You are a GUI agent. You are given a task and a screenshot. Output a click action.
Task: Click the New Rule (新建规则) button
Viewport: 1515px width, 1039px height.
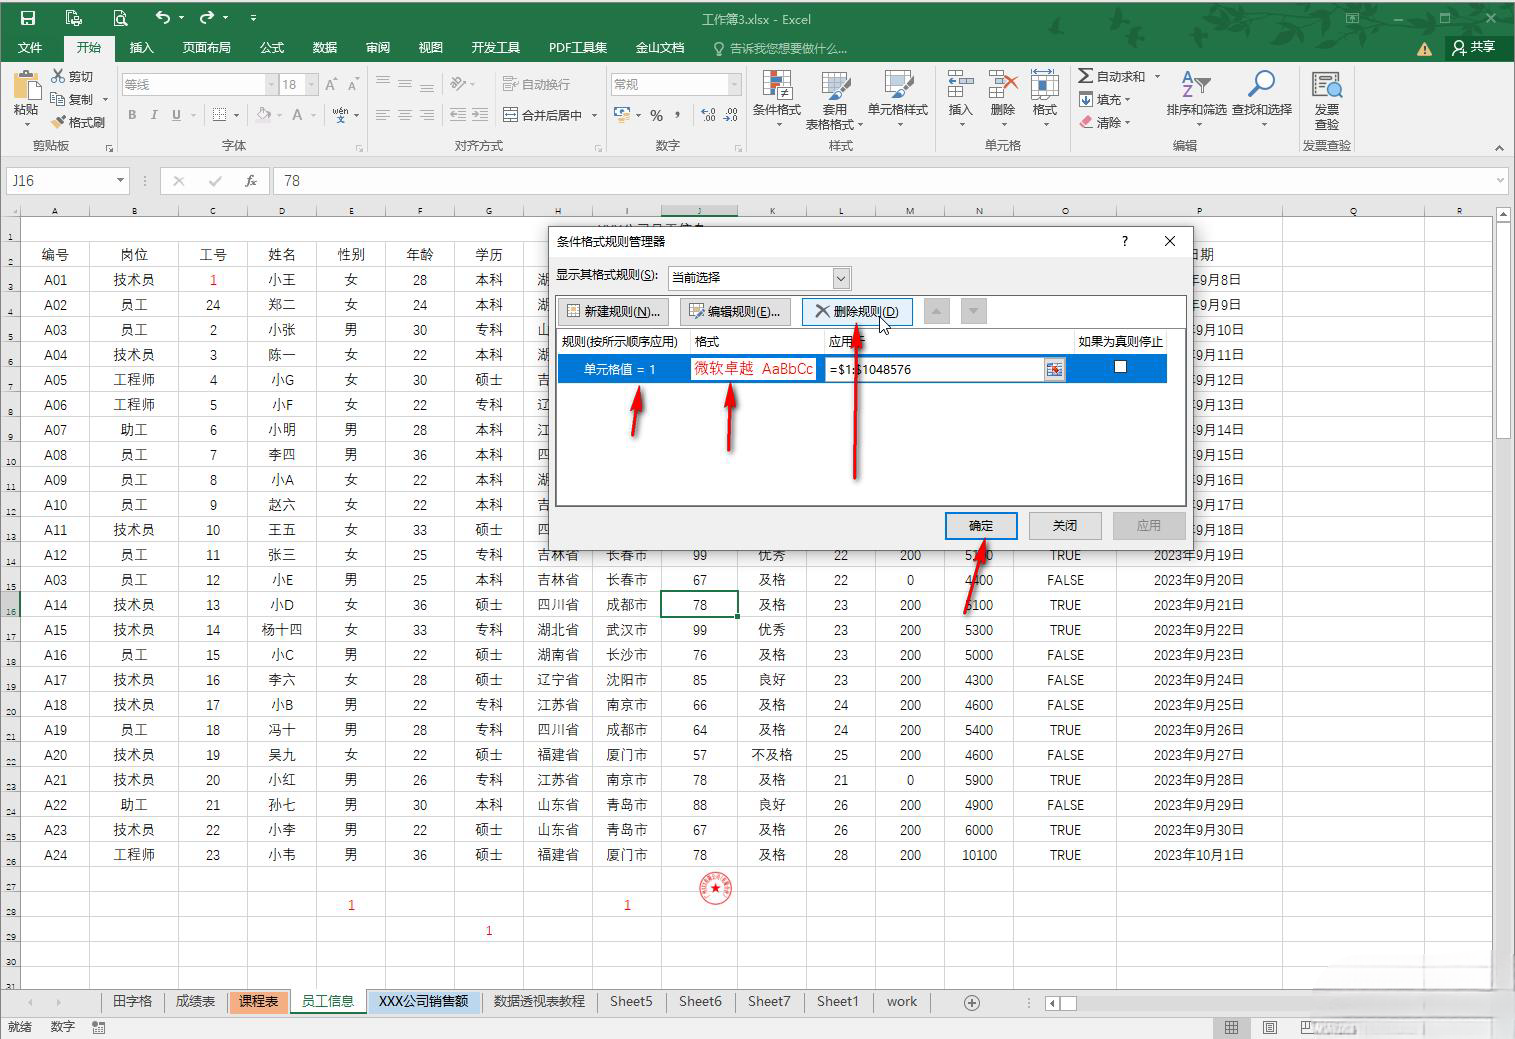[611, 311]
